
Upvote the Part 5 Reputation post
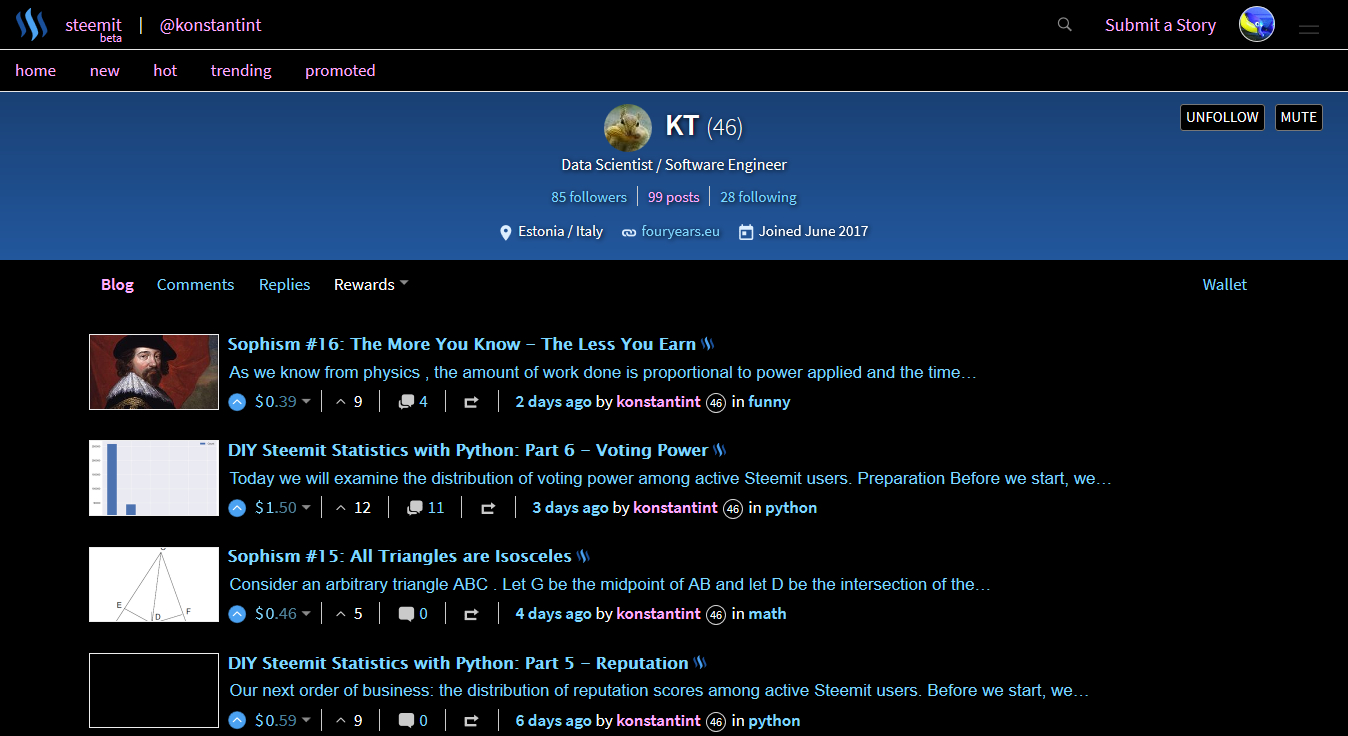click(x=237, y=720)
